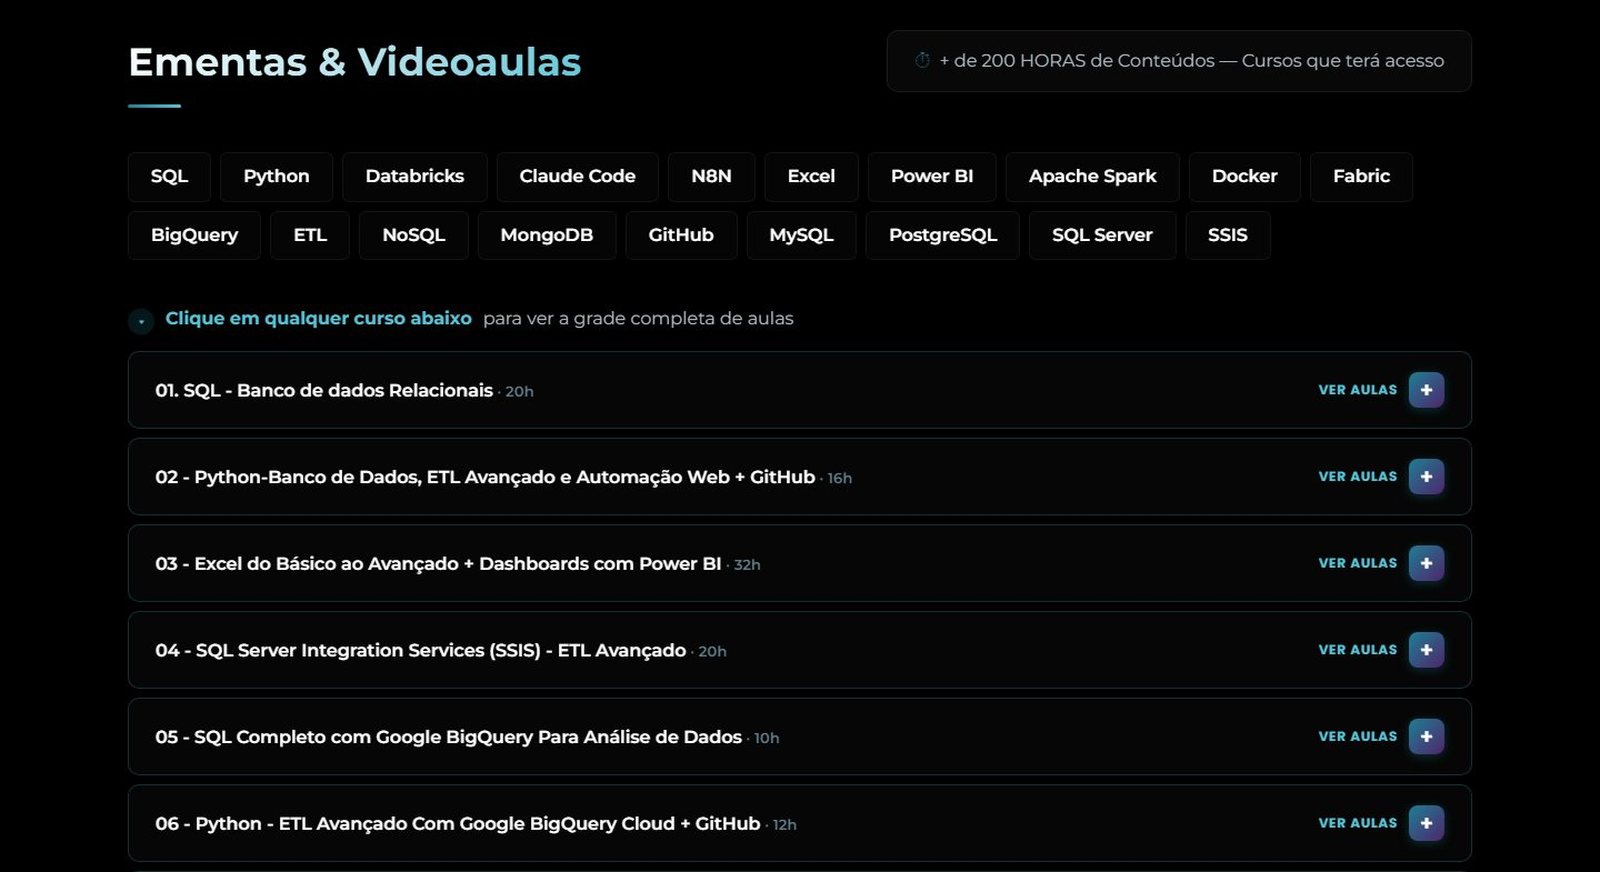Expand the '01. SQL - Banco de dados Relacionais' course
The width and height of the screenshot is (1600, 872).
pyautogui.click(x=800, y=390)
